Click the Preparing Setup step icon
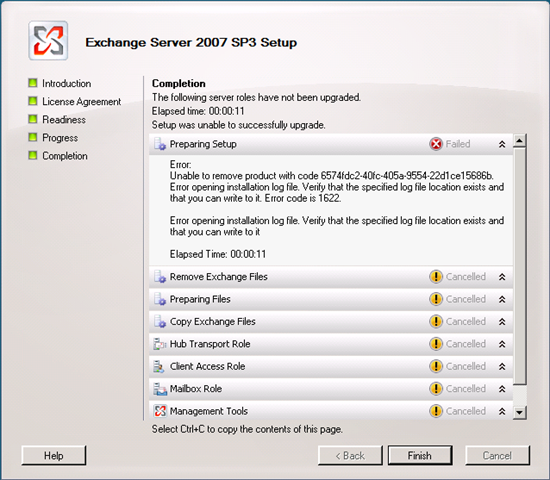 pos(160,144)
